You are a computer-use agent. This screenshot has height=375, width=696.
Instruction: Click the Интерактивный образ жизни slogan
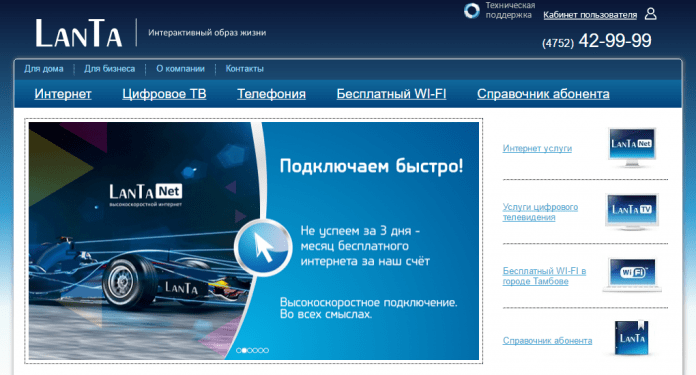click(207, 32)
